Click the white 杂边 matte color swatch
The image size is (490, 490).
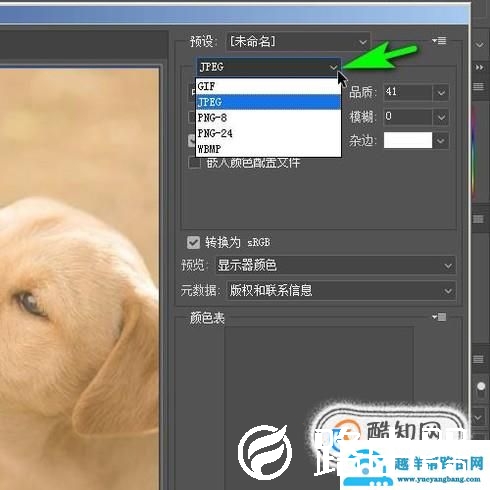[408, 140]
